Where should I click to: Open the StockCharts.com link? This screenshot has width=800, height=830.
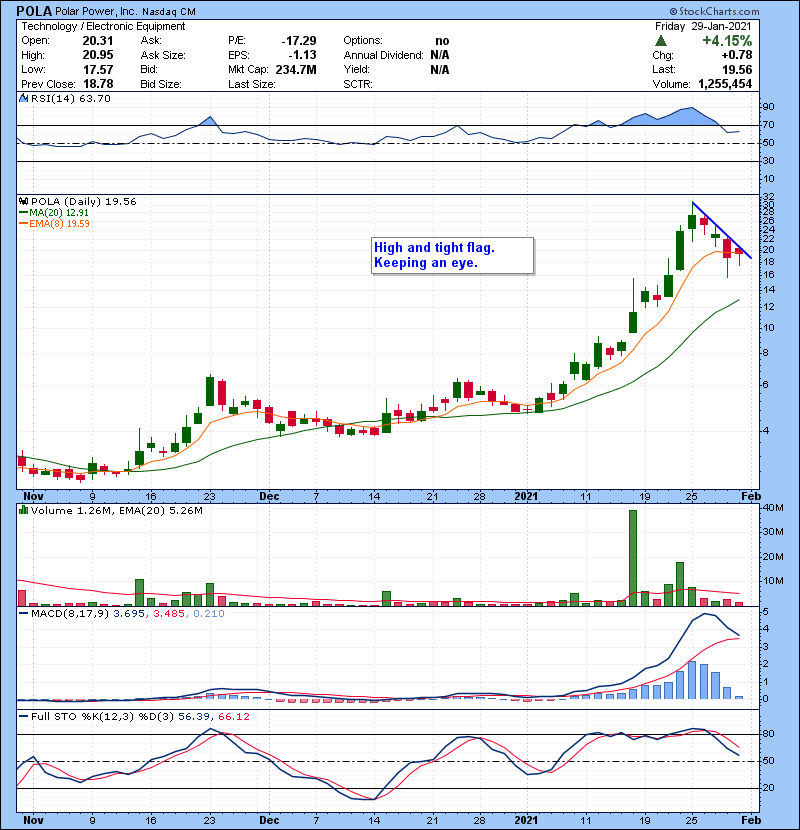pos(714,11)
